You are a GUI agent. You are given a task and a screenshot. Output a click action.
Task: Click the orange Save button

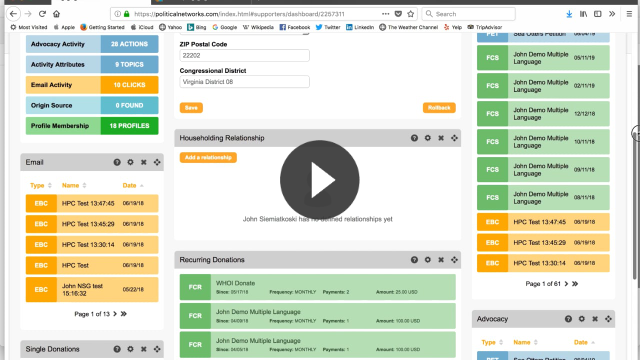191,108
